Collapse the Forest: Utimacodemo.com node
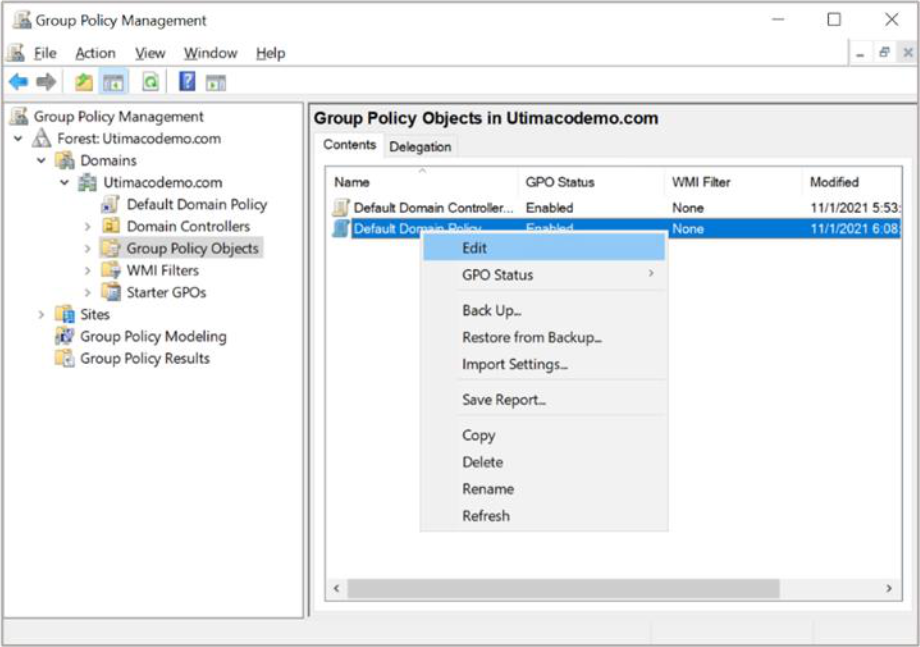Viewport: 920px width, 647px height. click(x=19, y=139)
